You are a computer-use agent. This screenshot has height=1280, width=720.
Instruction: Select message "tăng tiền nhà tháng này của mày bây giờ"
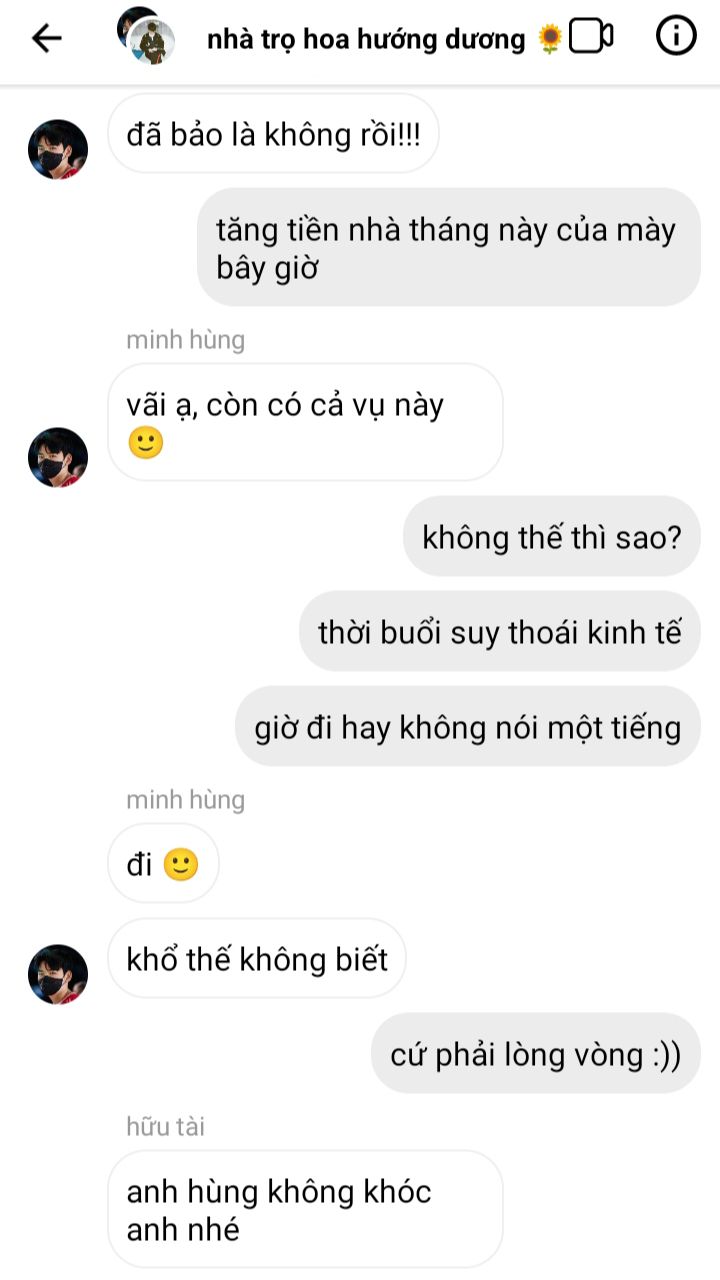[448, 247]
